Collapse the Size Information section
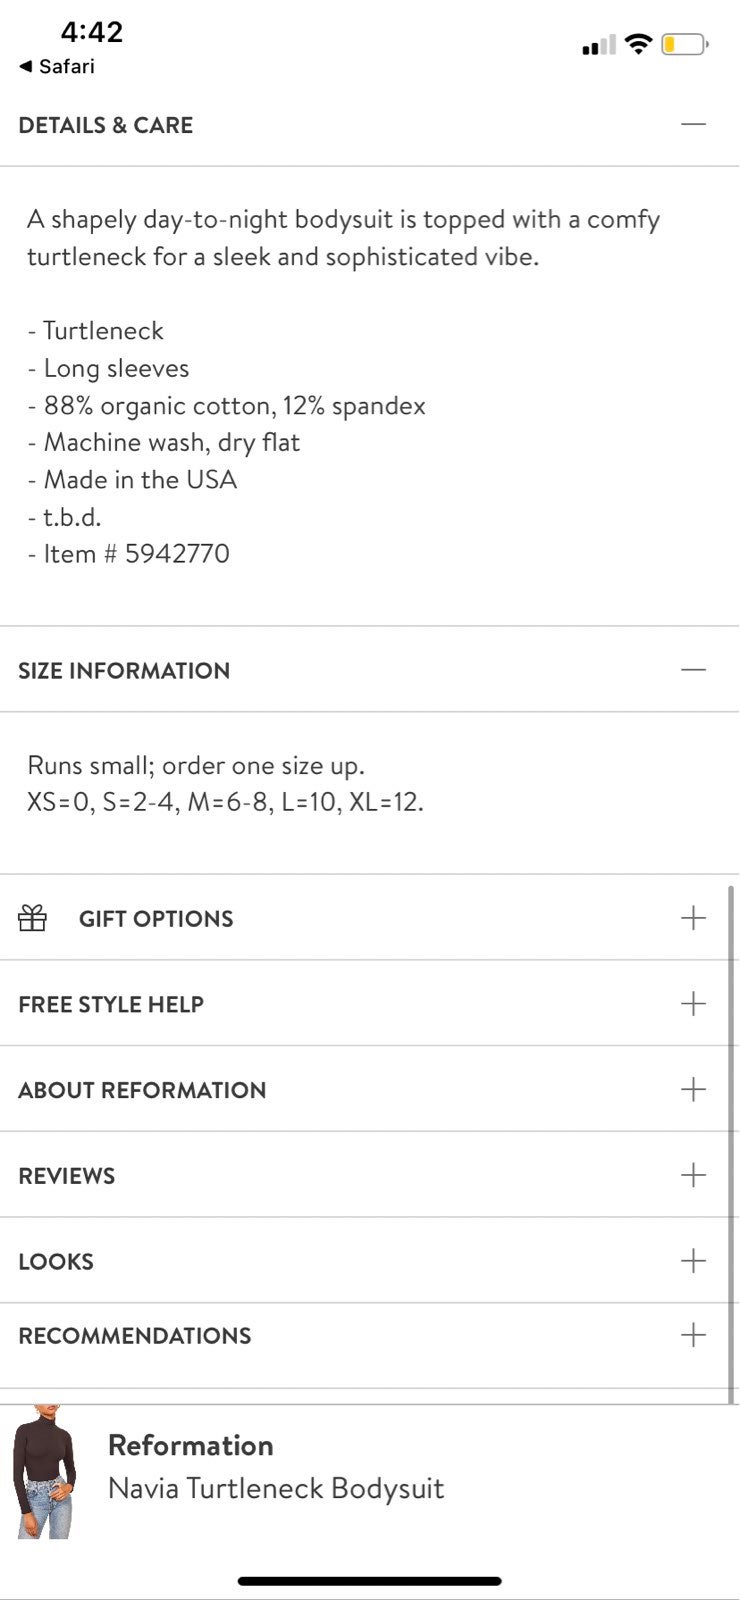 coord(693,669)
